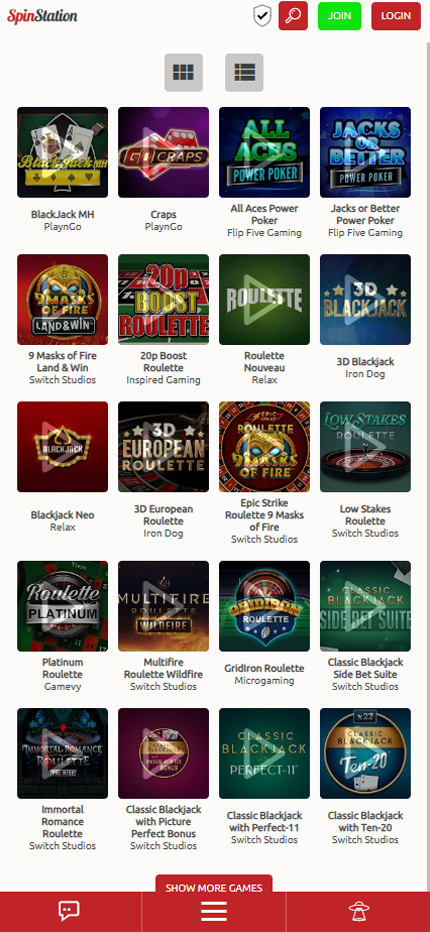Select the Low Stakes Roulette title link
The image size is (430, 932).
[365, 515]
